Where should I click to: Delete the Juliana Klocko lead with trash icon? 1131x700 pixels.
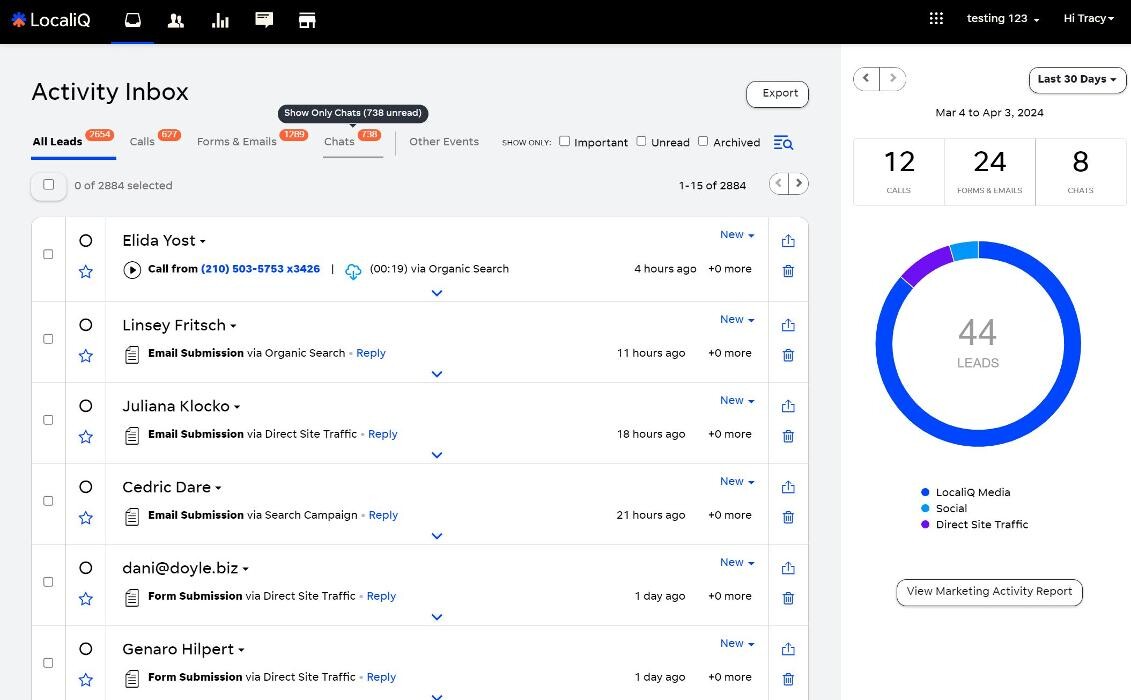pos(788,436)
